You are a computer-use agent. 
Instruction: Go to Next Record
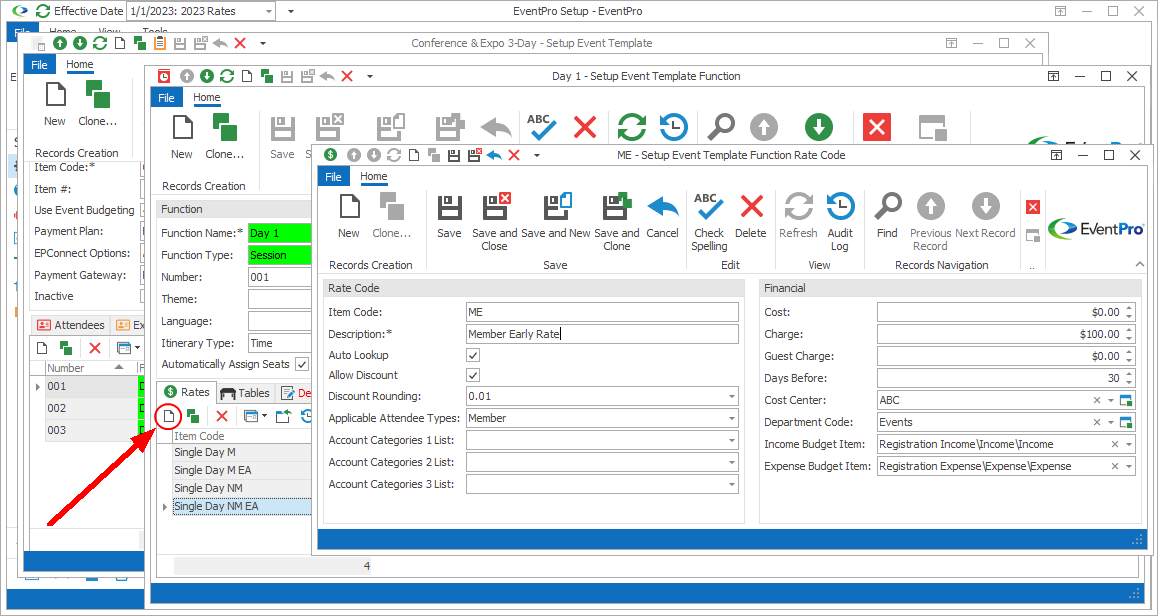pyautogui.click(x=985, y=216)
